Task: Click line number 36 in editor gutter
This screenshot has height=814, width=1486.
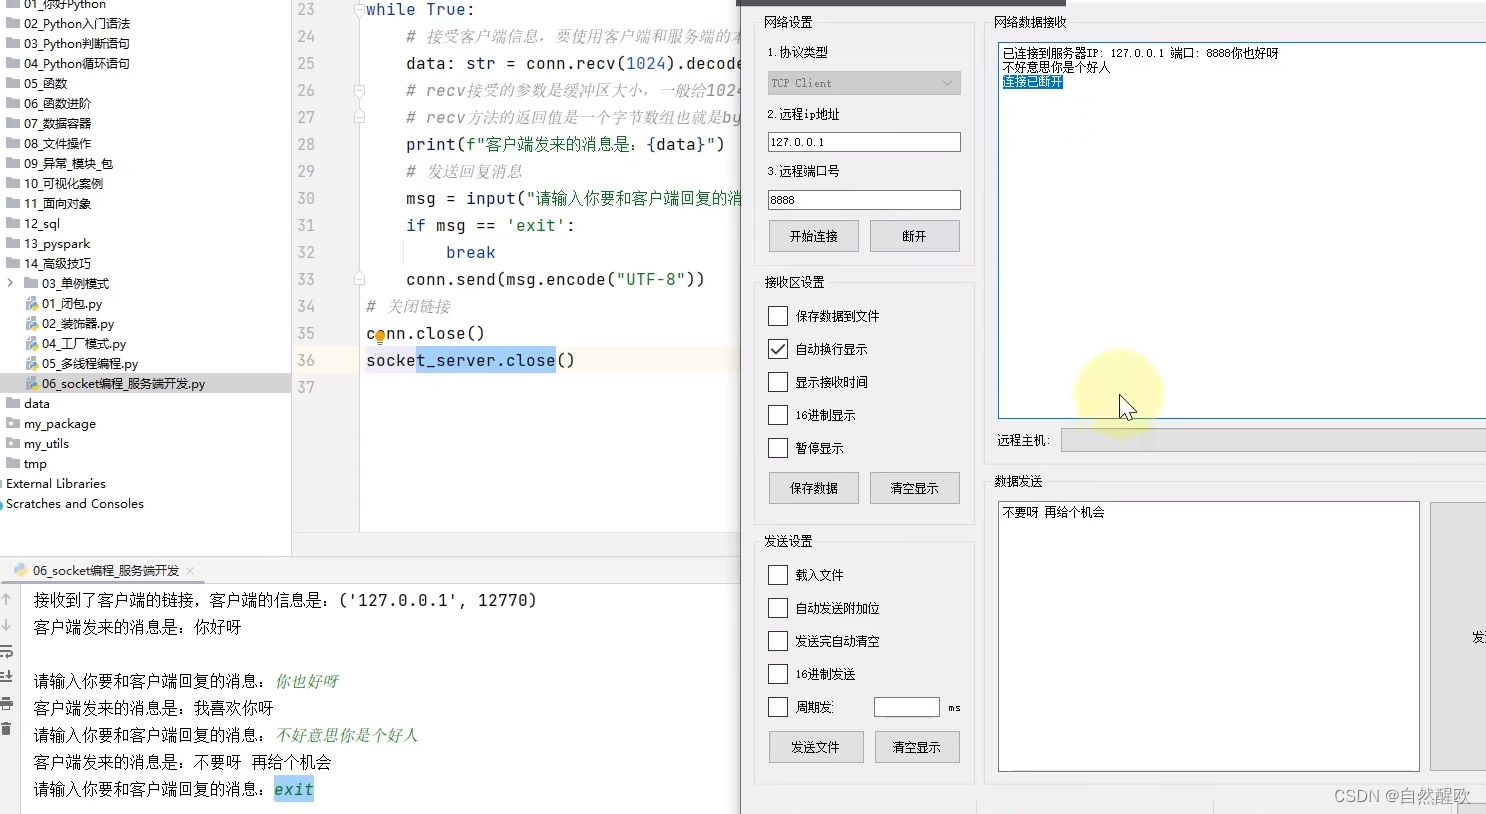Action: pyautogui.click(x=306, y=360)
